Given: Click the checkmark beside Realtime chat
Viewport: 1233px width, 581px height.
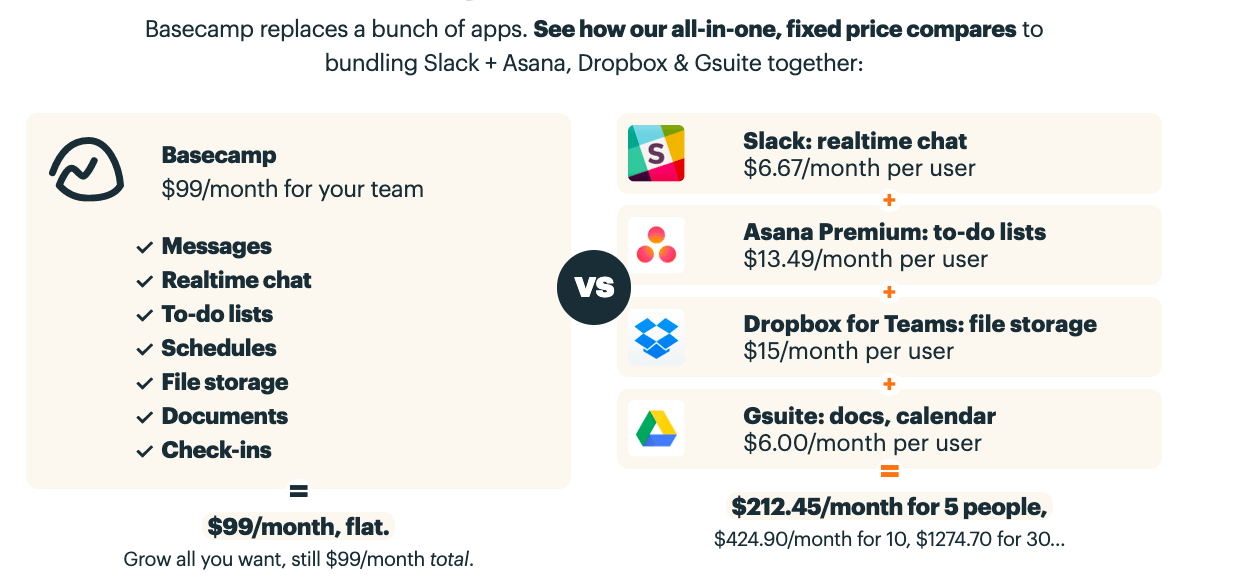Looking at the screenshot, I should (145, 282).
